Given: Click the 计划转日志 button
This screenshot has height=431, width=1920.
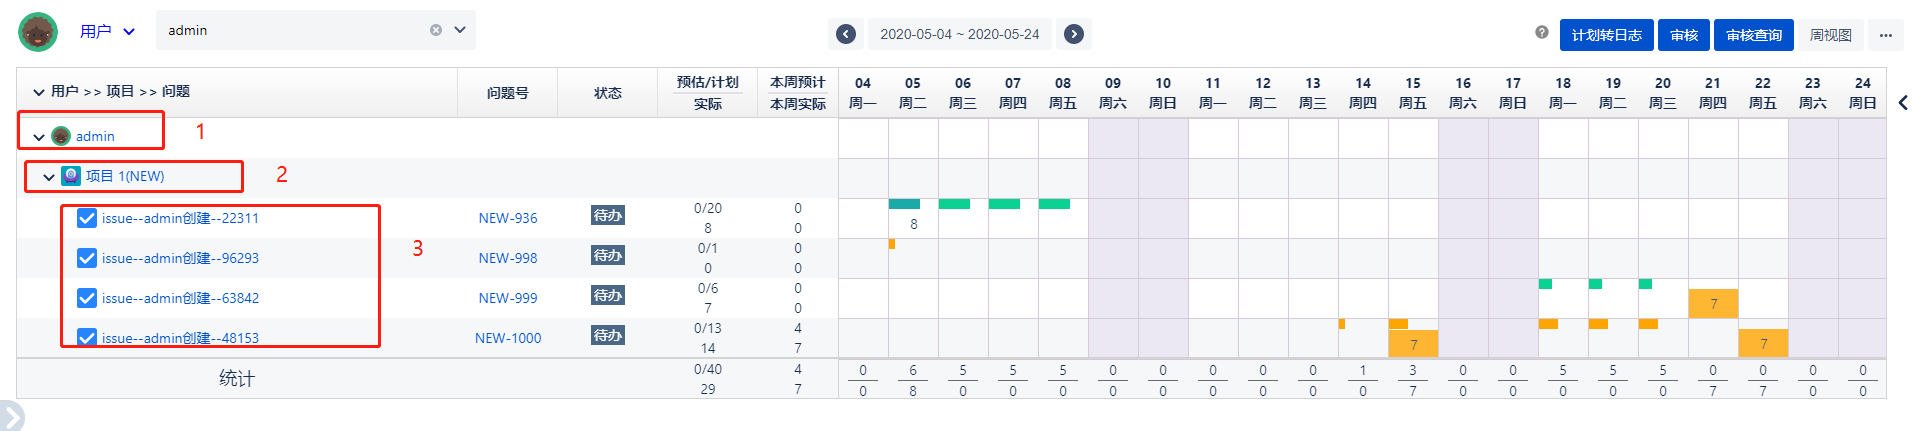Looking at the screenshot, I should pyautogui.click(x=1606, y=35).
